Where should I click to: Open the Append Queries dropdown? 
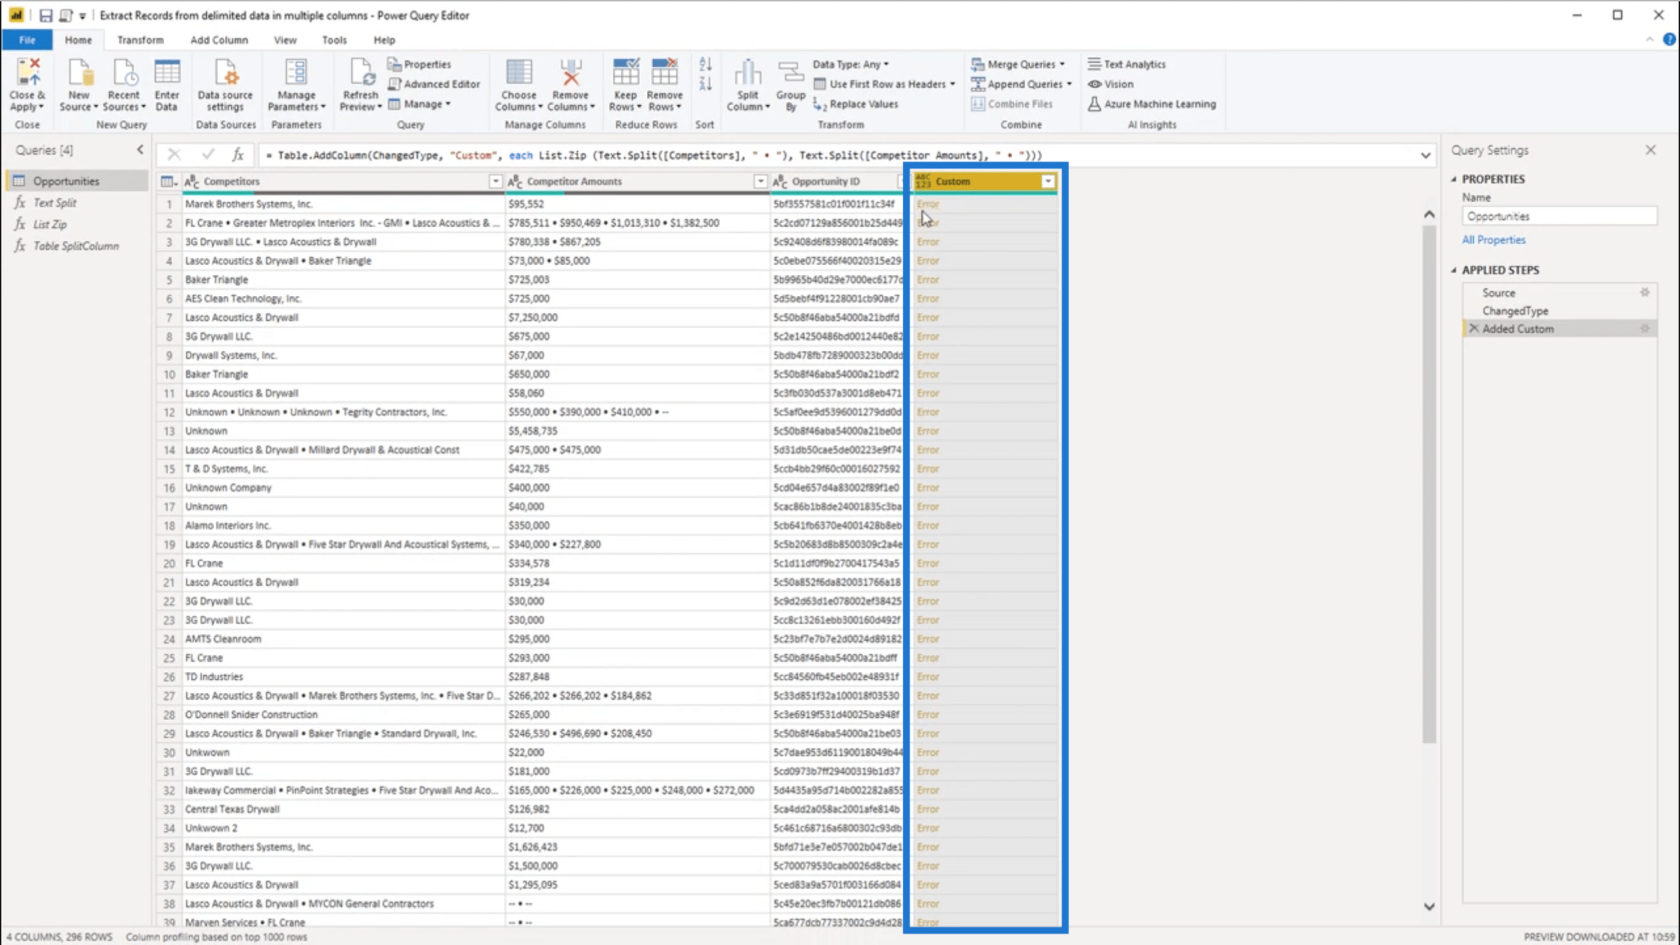pyautogui.click(x=1021, y=84)
